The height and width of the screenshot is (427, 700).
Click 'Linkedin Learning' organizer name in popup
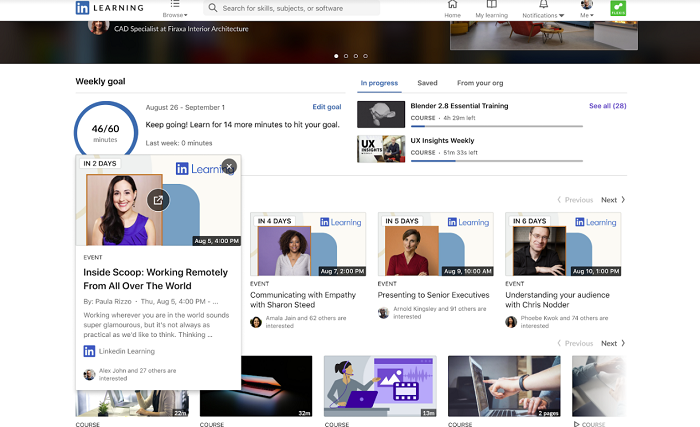(x=127, y=351)
